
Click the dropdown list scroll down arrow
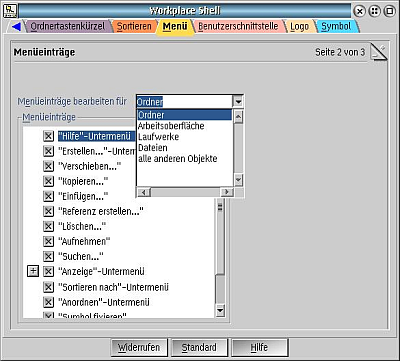coord(238,180)
